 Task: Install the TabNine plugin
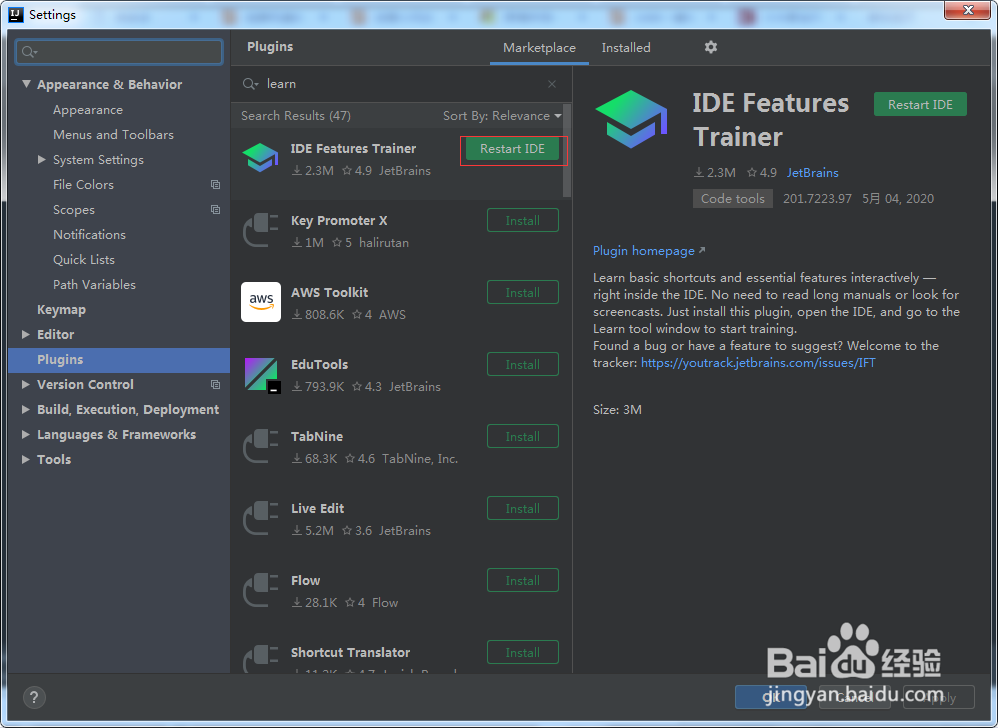tap(523, 436)
